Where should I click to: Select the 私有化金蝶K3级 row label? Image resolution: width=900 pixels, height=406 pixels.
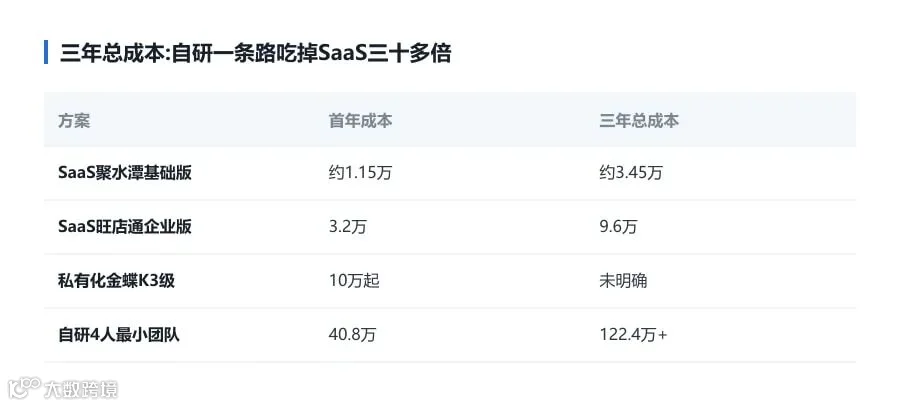[x=117, y=281]
